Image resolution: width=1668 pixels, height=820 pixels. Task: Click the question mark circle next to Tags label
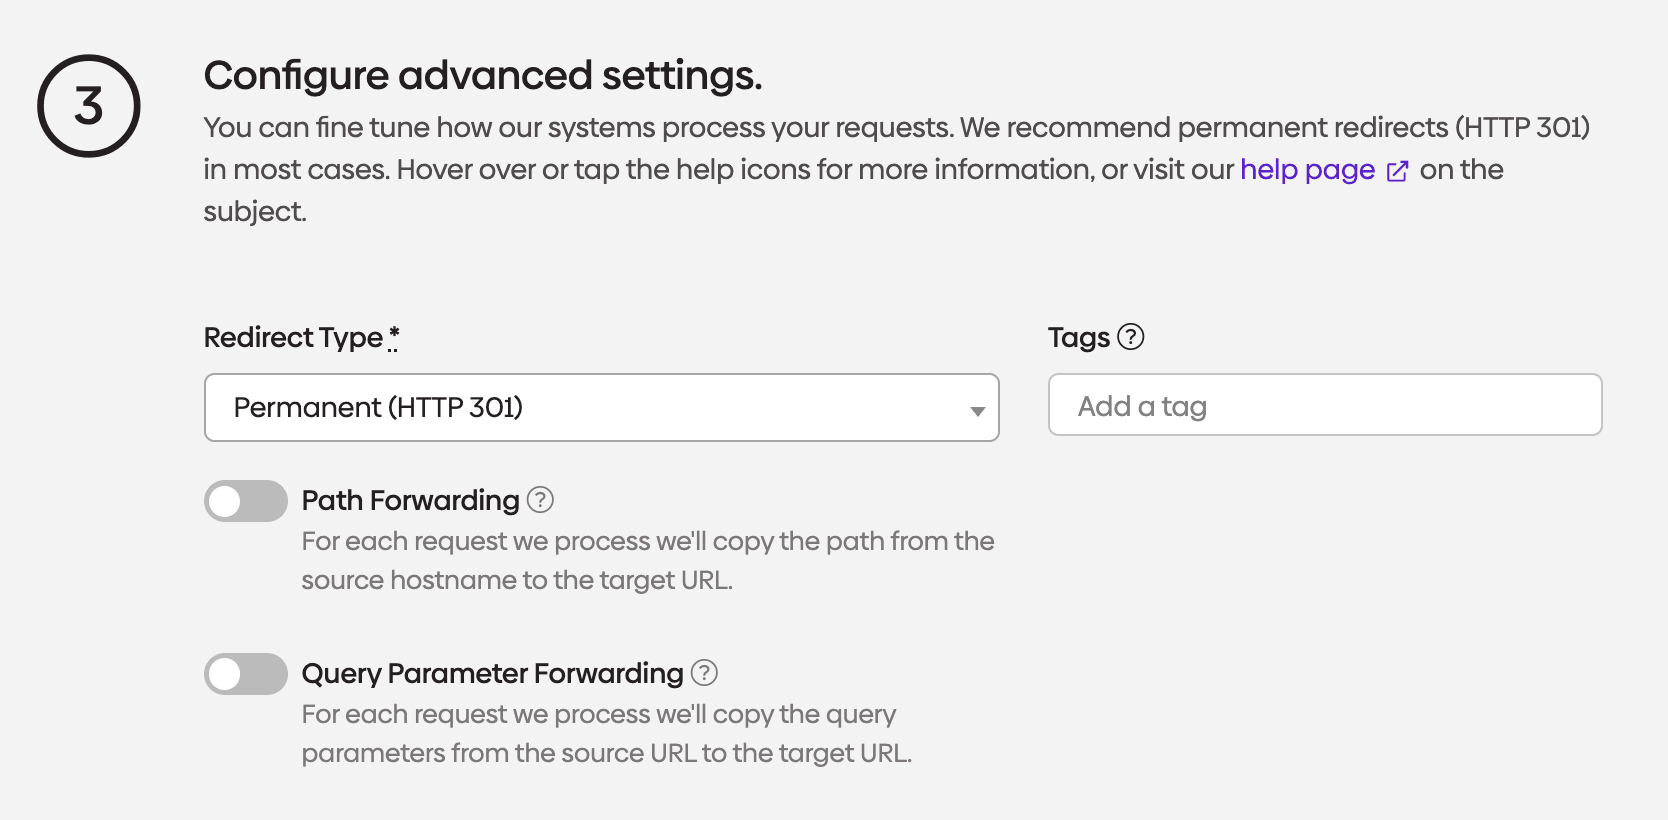point(1133,338)
